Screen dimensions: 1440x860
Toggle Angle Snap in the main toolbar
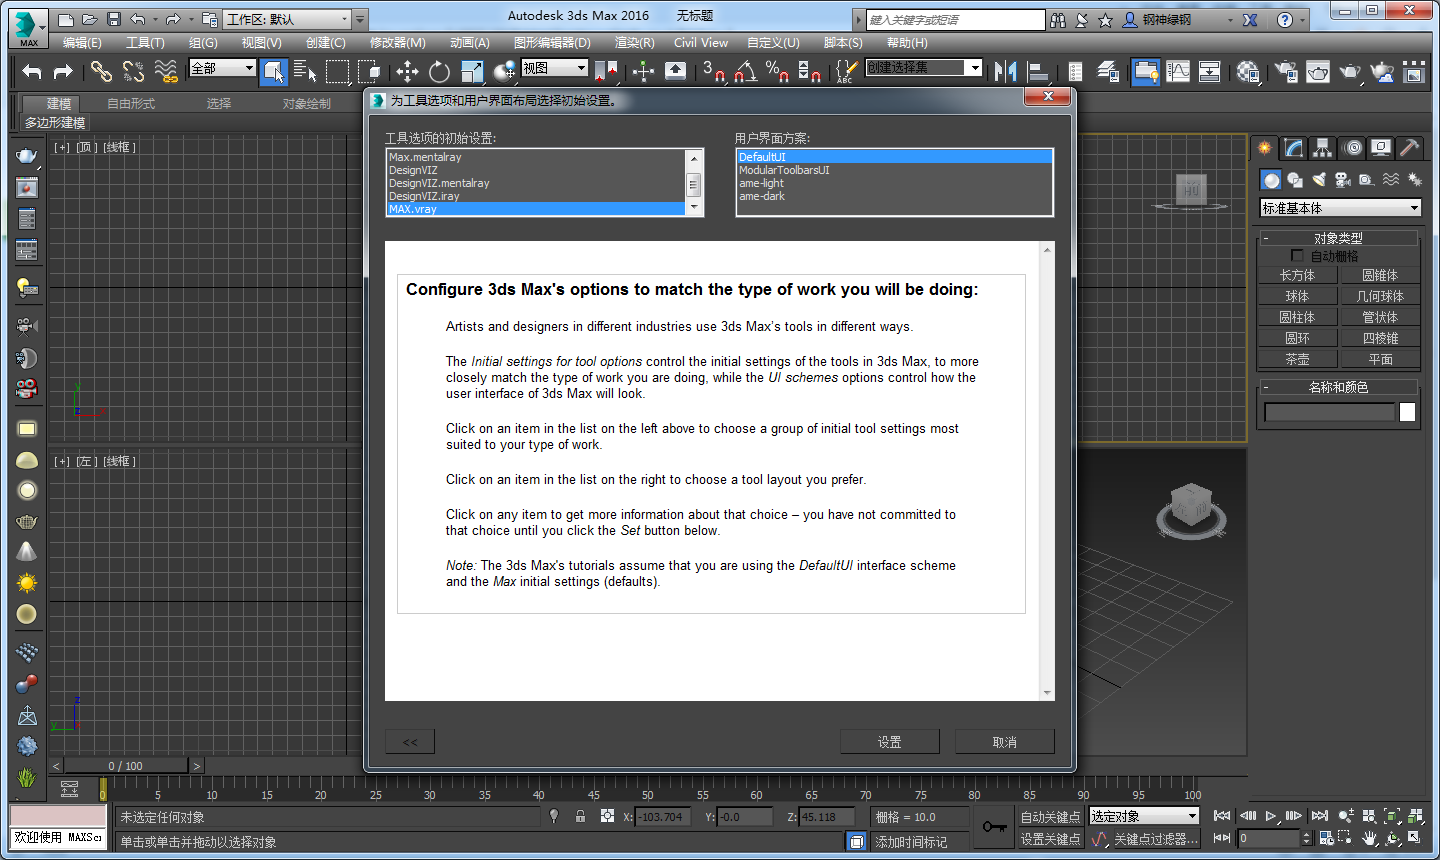point(745,71)
